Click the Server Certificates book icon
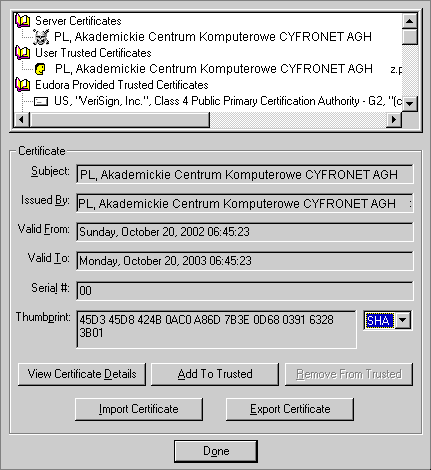This screenshot has height=470, width=431. click(x=23, y=21)
